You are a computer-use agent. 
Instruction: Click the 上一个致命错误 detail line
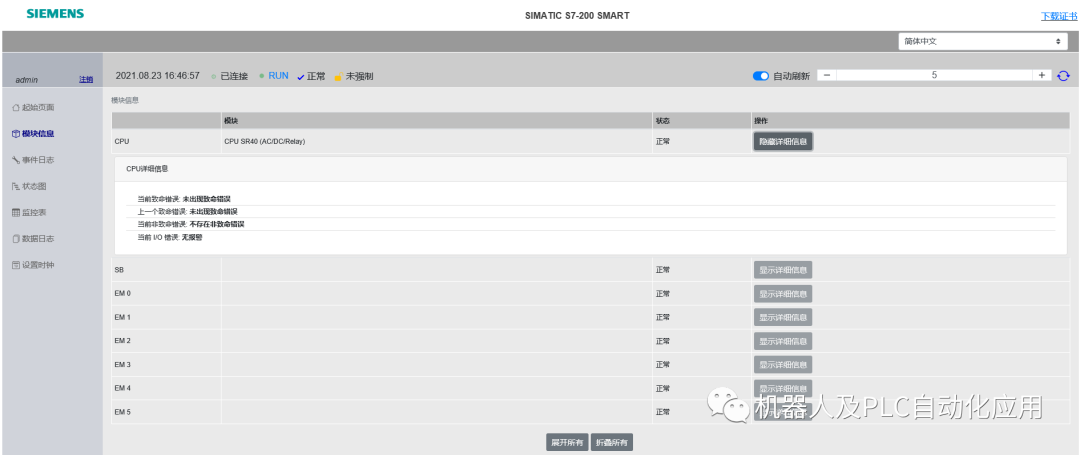(x=187, y=211)
